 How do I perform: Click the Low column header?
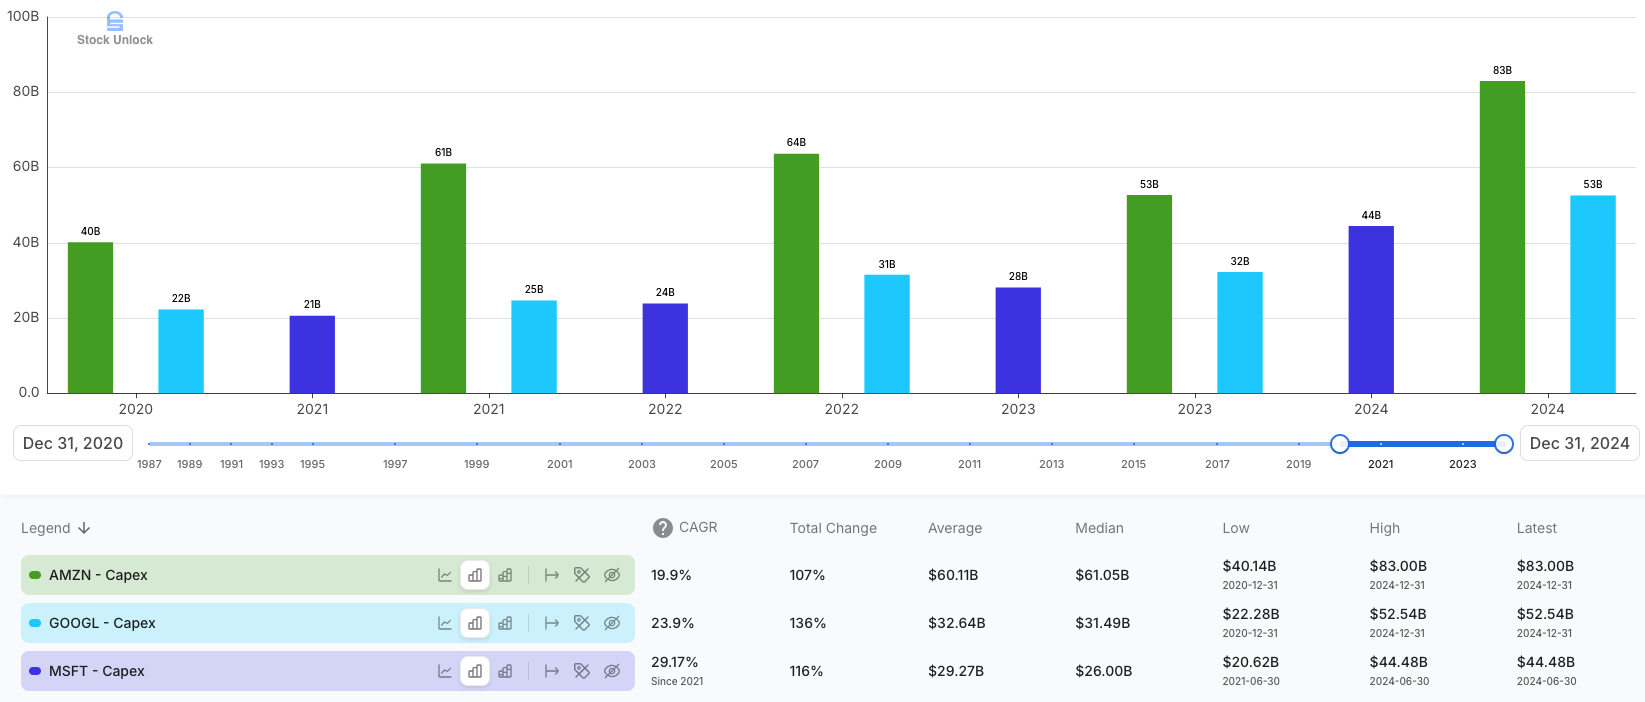point(1236,528)
